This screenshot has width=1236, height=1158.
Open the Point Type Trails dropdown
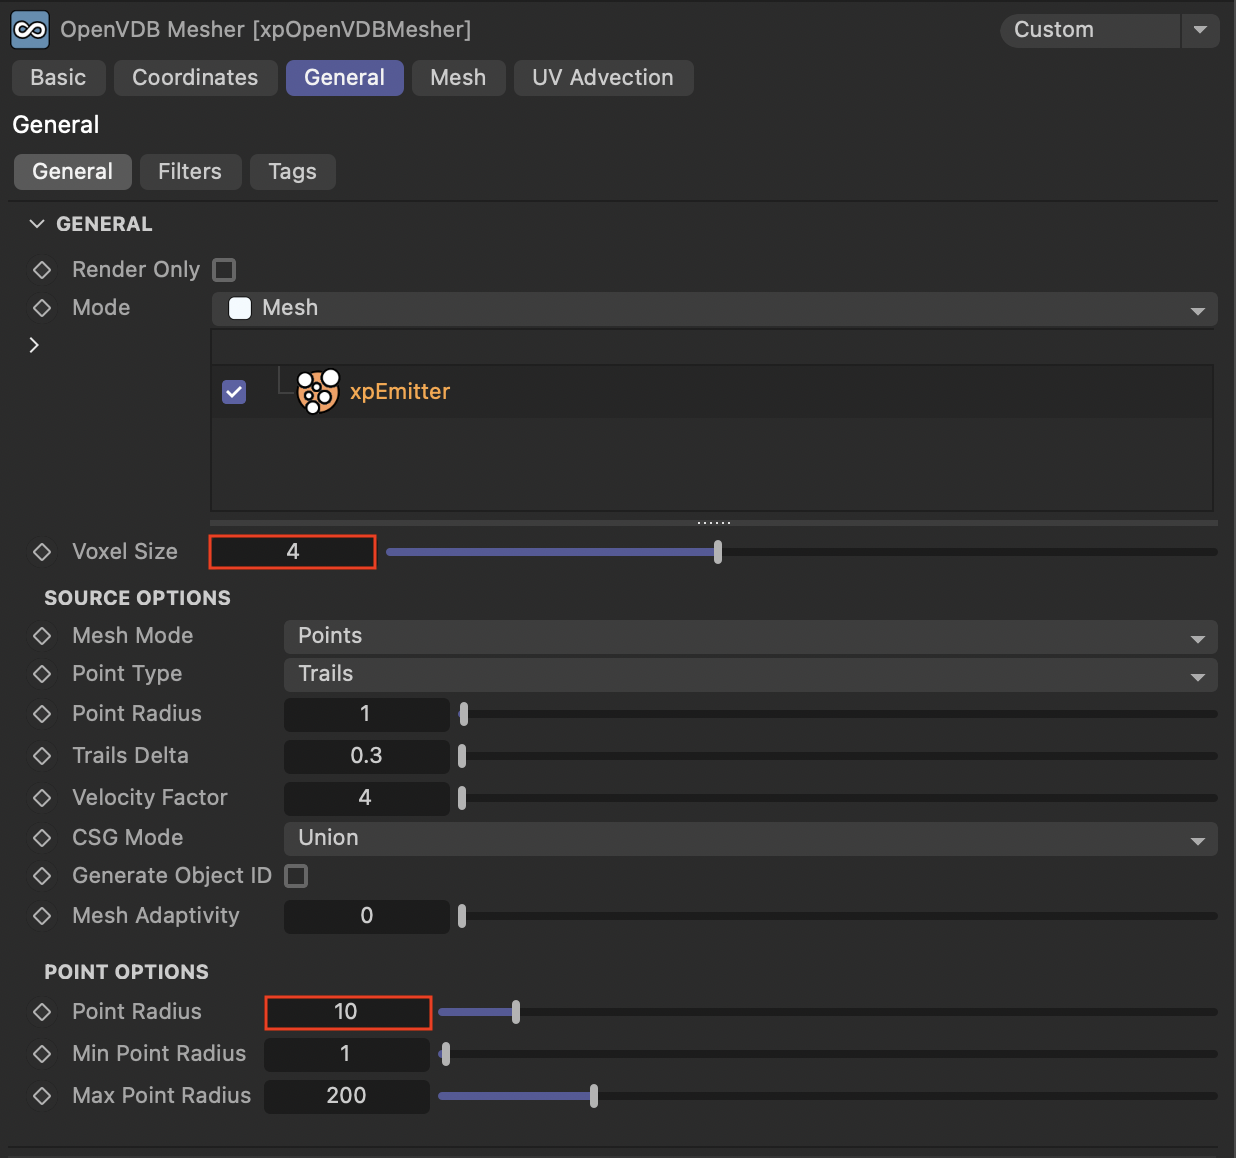[751, 674]
